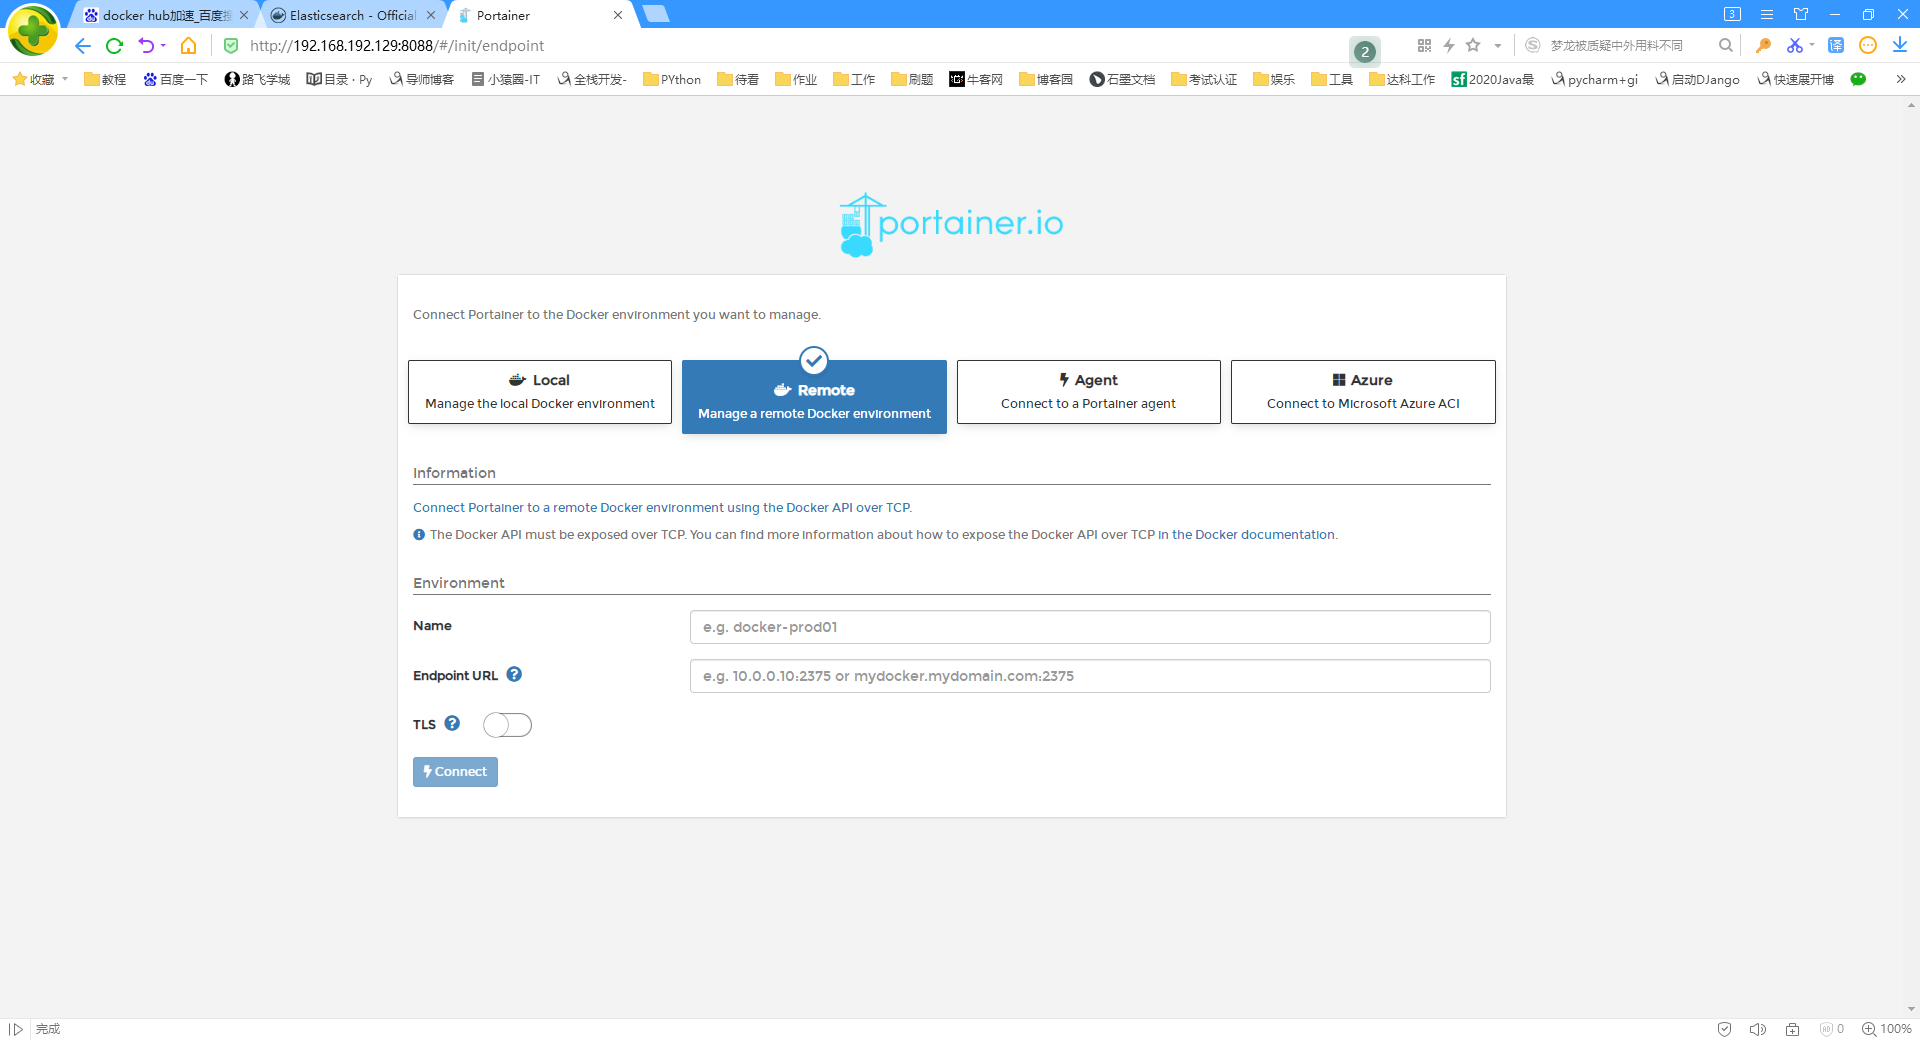The image size is (1920, 1040).
Task: Click the badge showing 2 notifications
Action: tap(1365, 51)
